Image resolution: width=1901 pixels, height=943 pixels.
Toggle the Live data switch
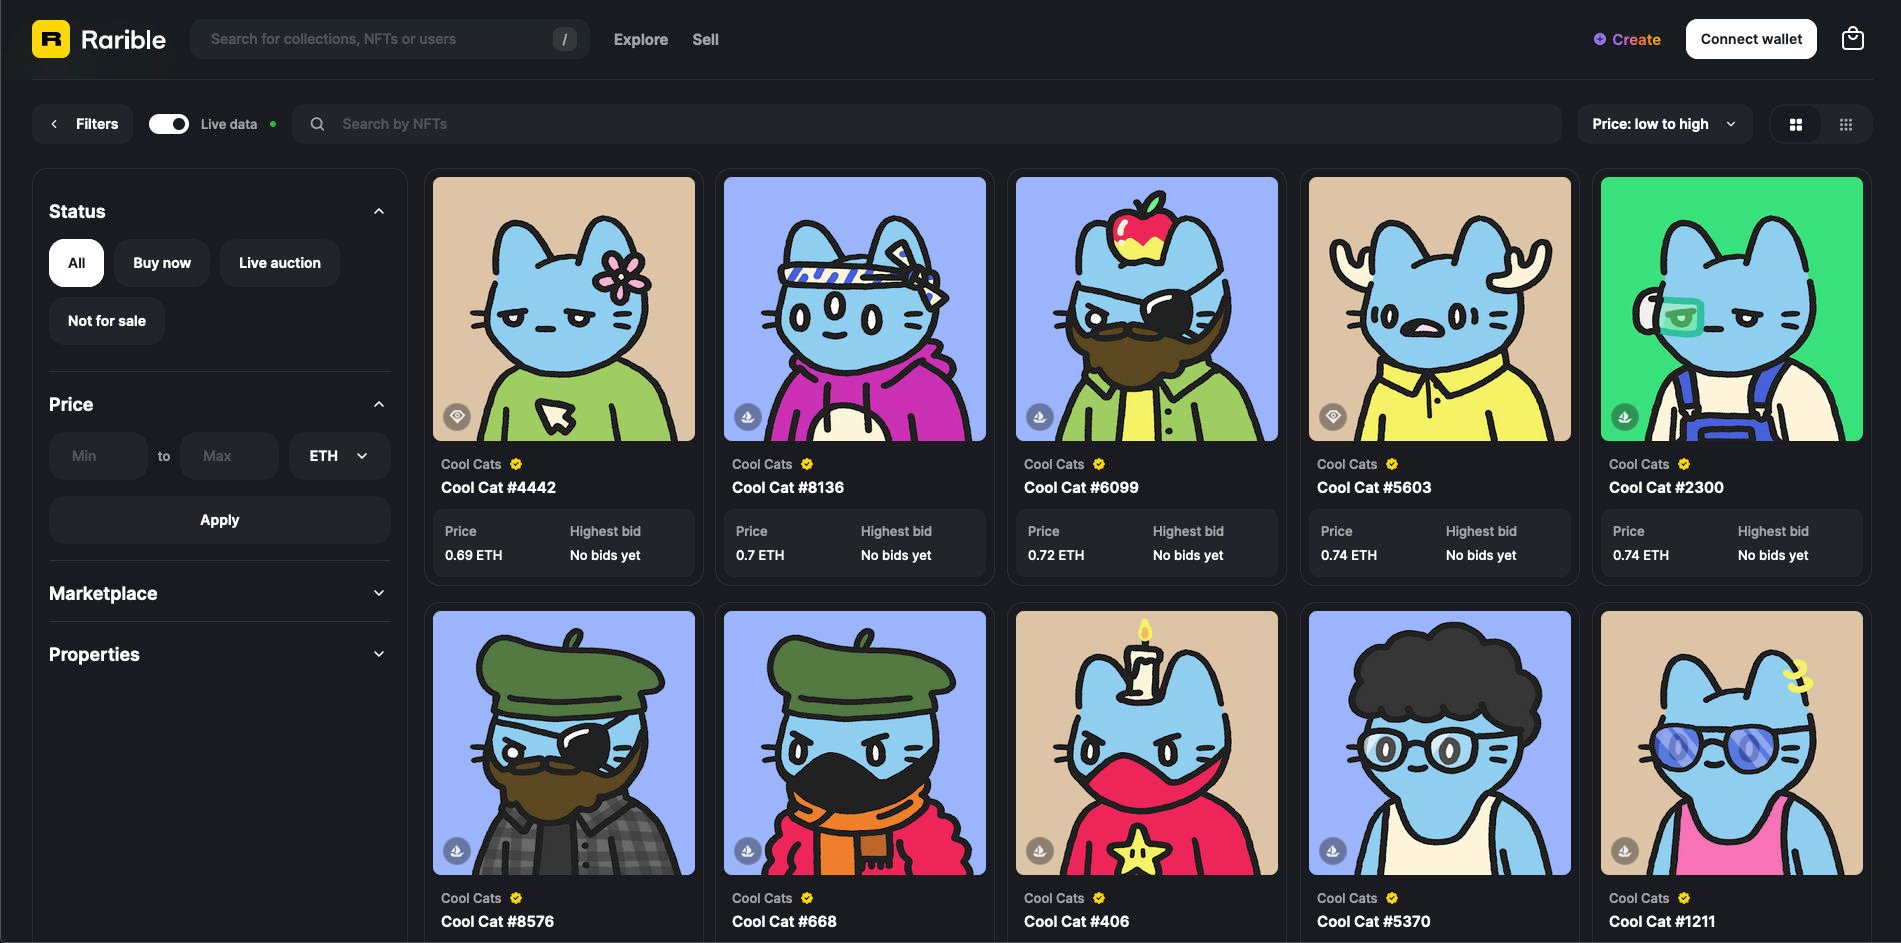pos(169,124)
